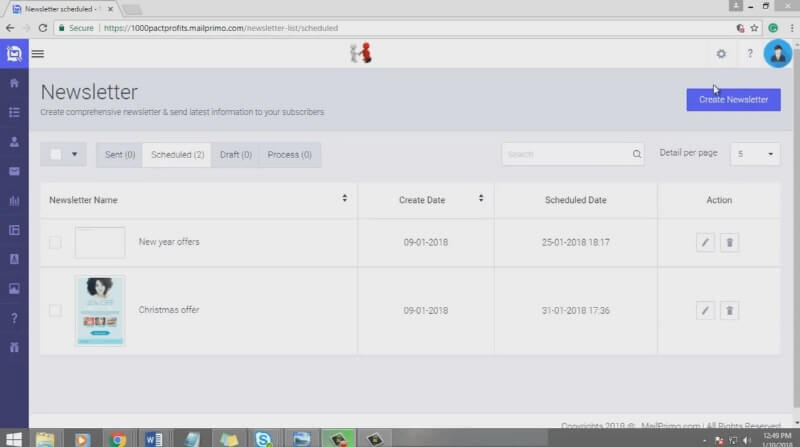Image resolution: width=800 pixels, height=447 pixels.
Task: Expand the bulk select dropdown arrow
Action: tap(74, 154)
